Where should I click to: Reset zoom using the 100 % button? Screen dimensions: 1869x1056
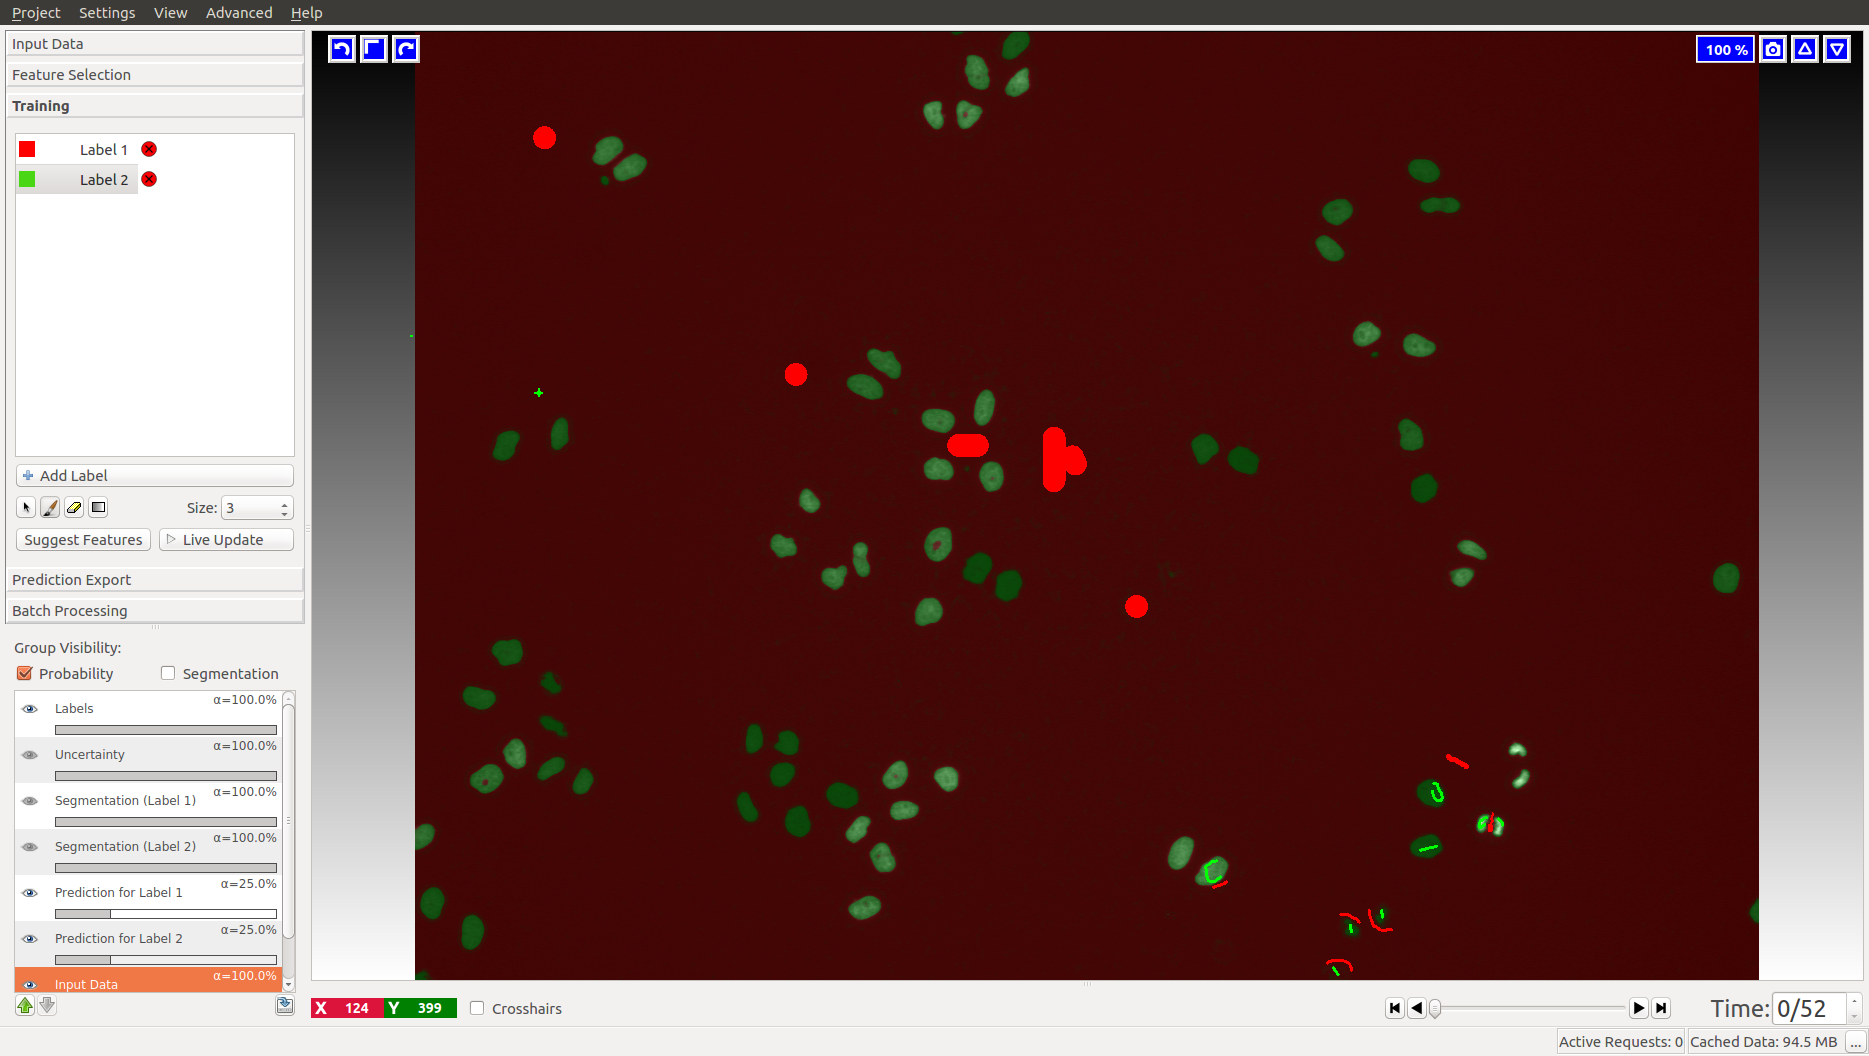[x=1725, y=49]
